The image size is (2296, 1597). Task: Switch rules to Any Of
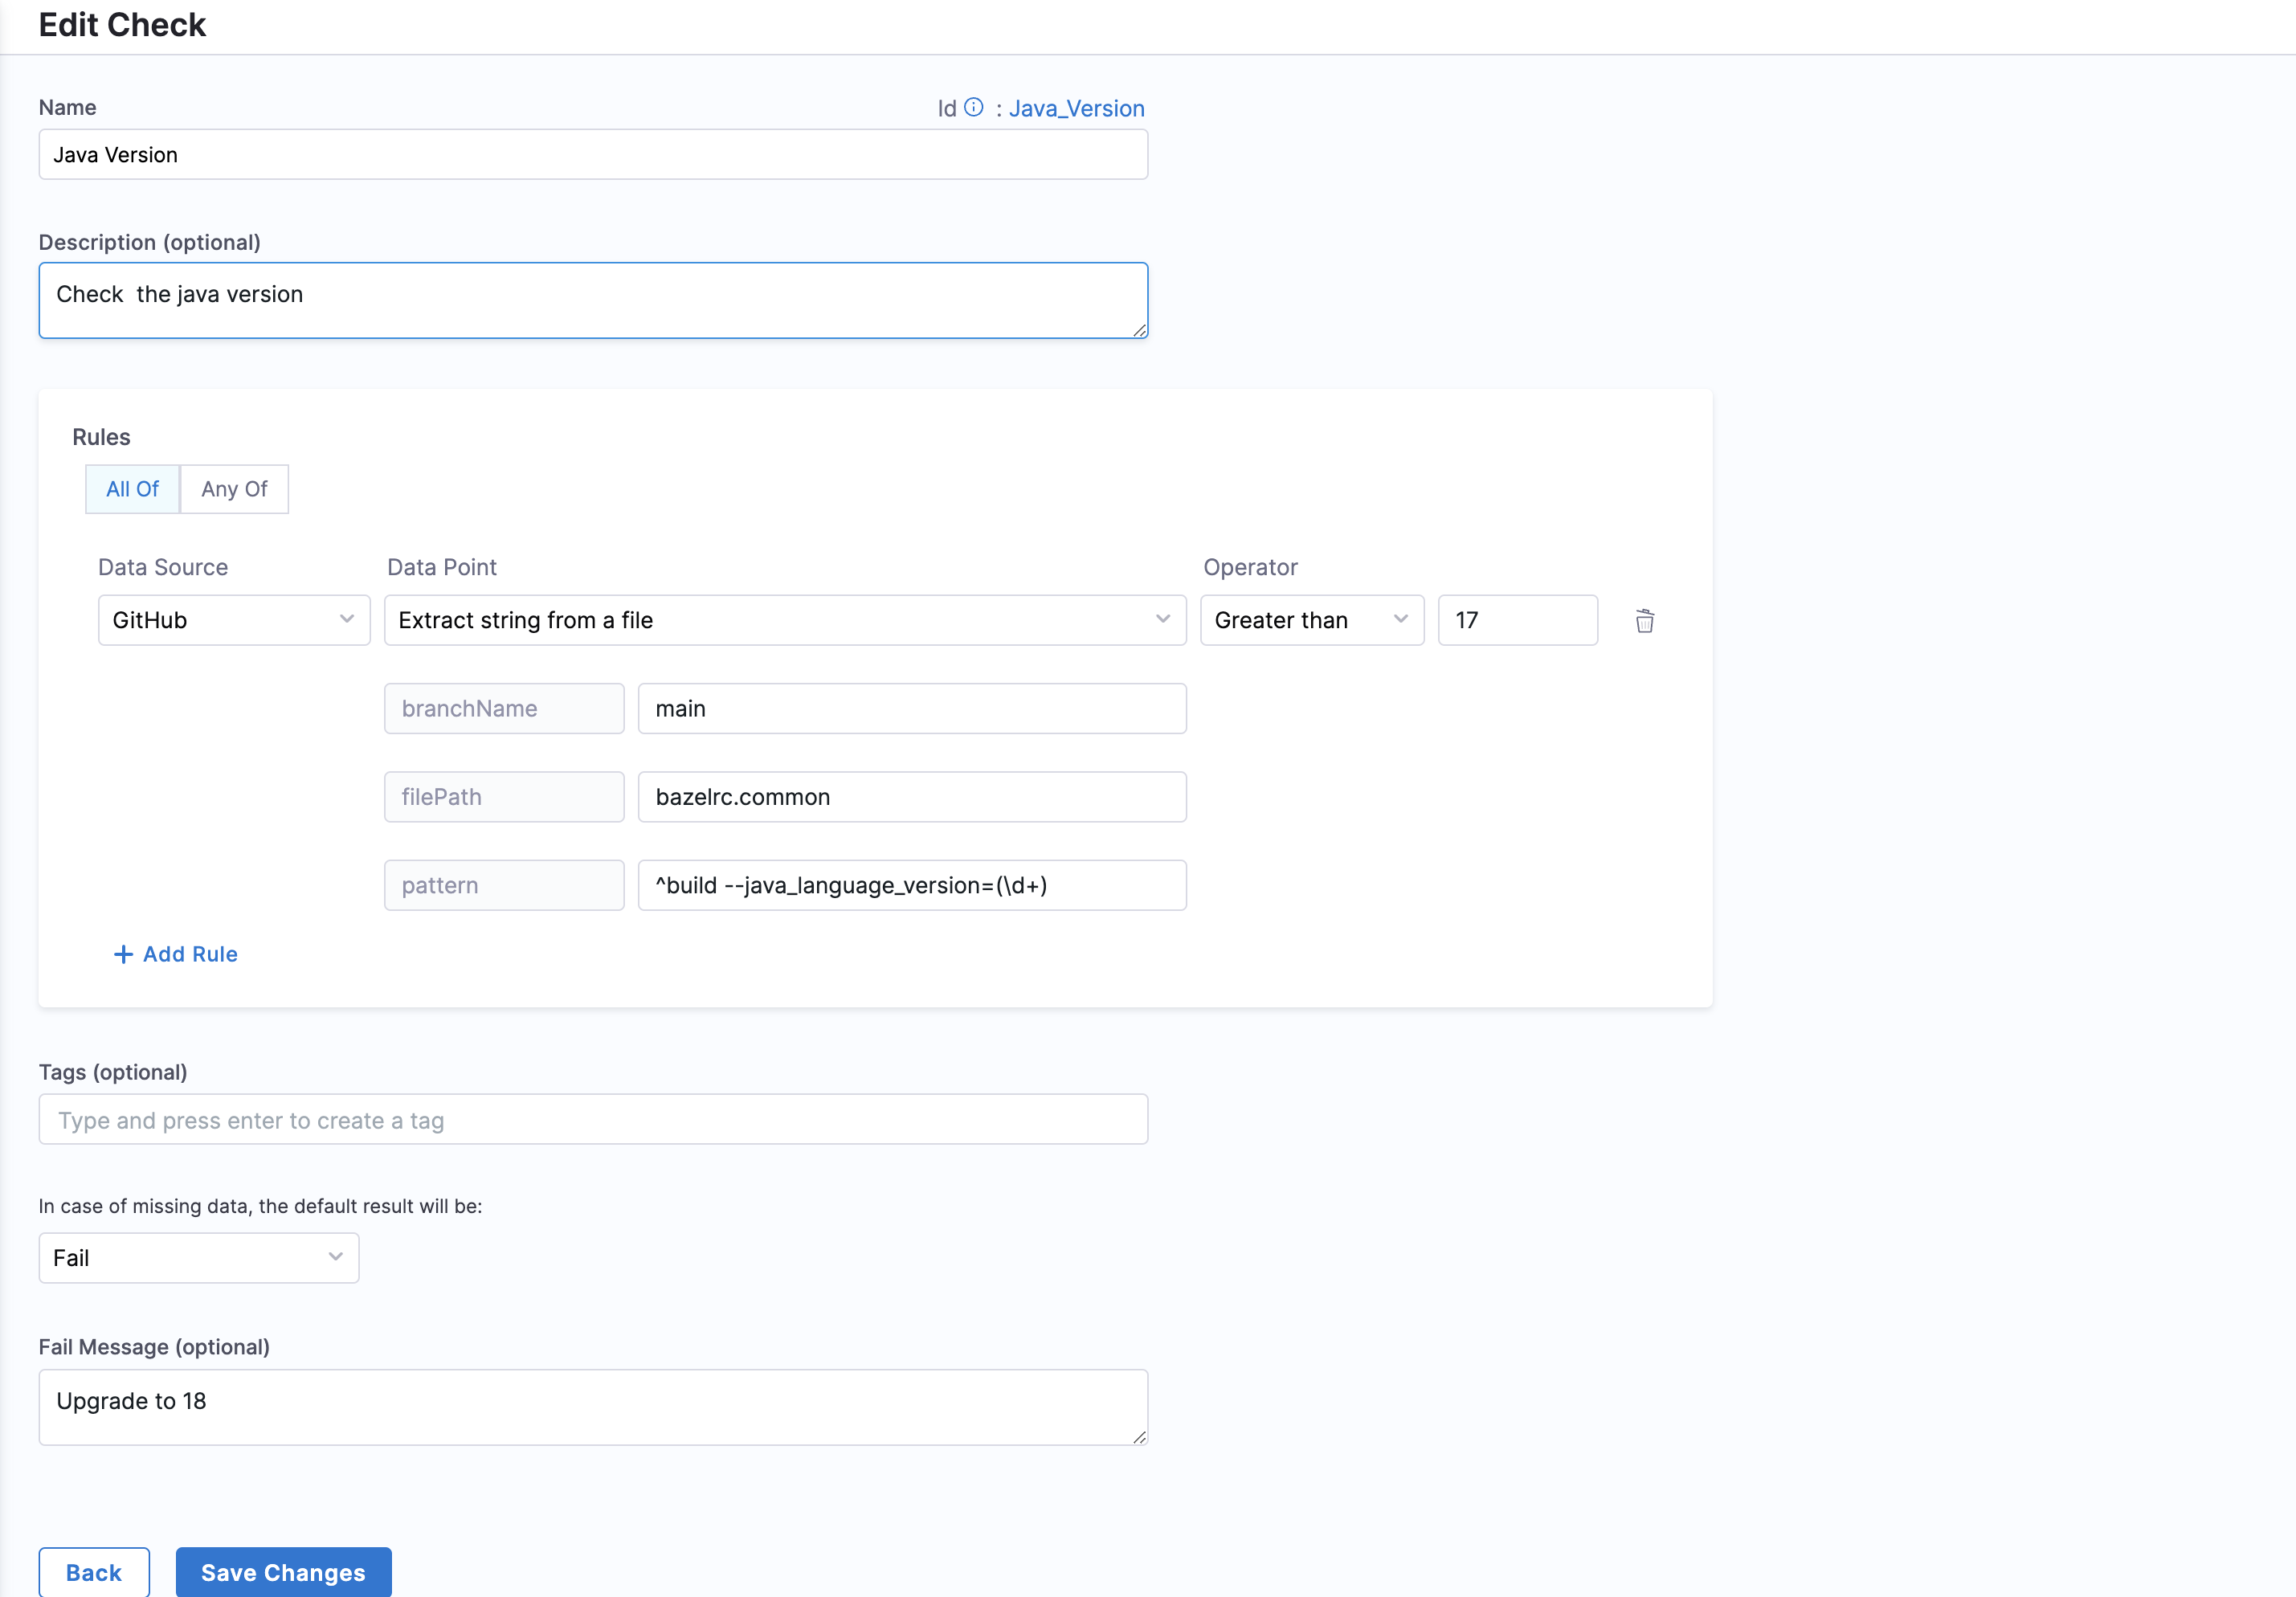pos(234,489)
